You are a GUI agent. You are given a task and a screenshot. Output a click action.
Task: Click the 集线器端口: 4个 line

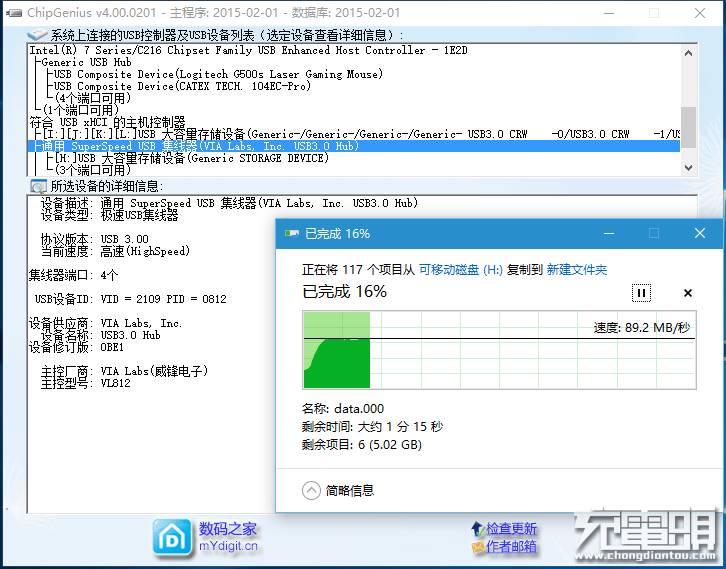74,275
